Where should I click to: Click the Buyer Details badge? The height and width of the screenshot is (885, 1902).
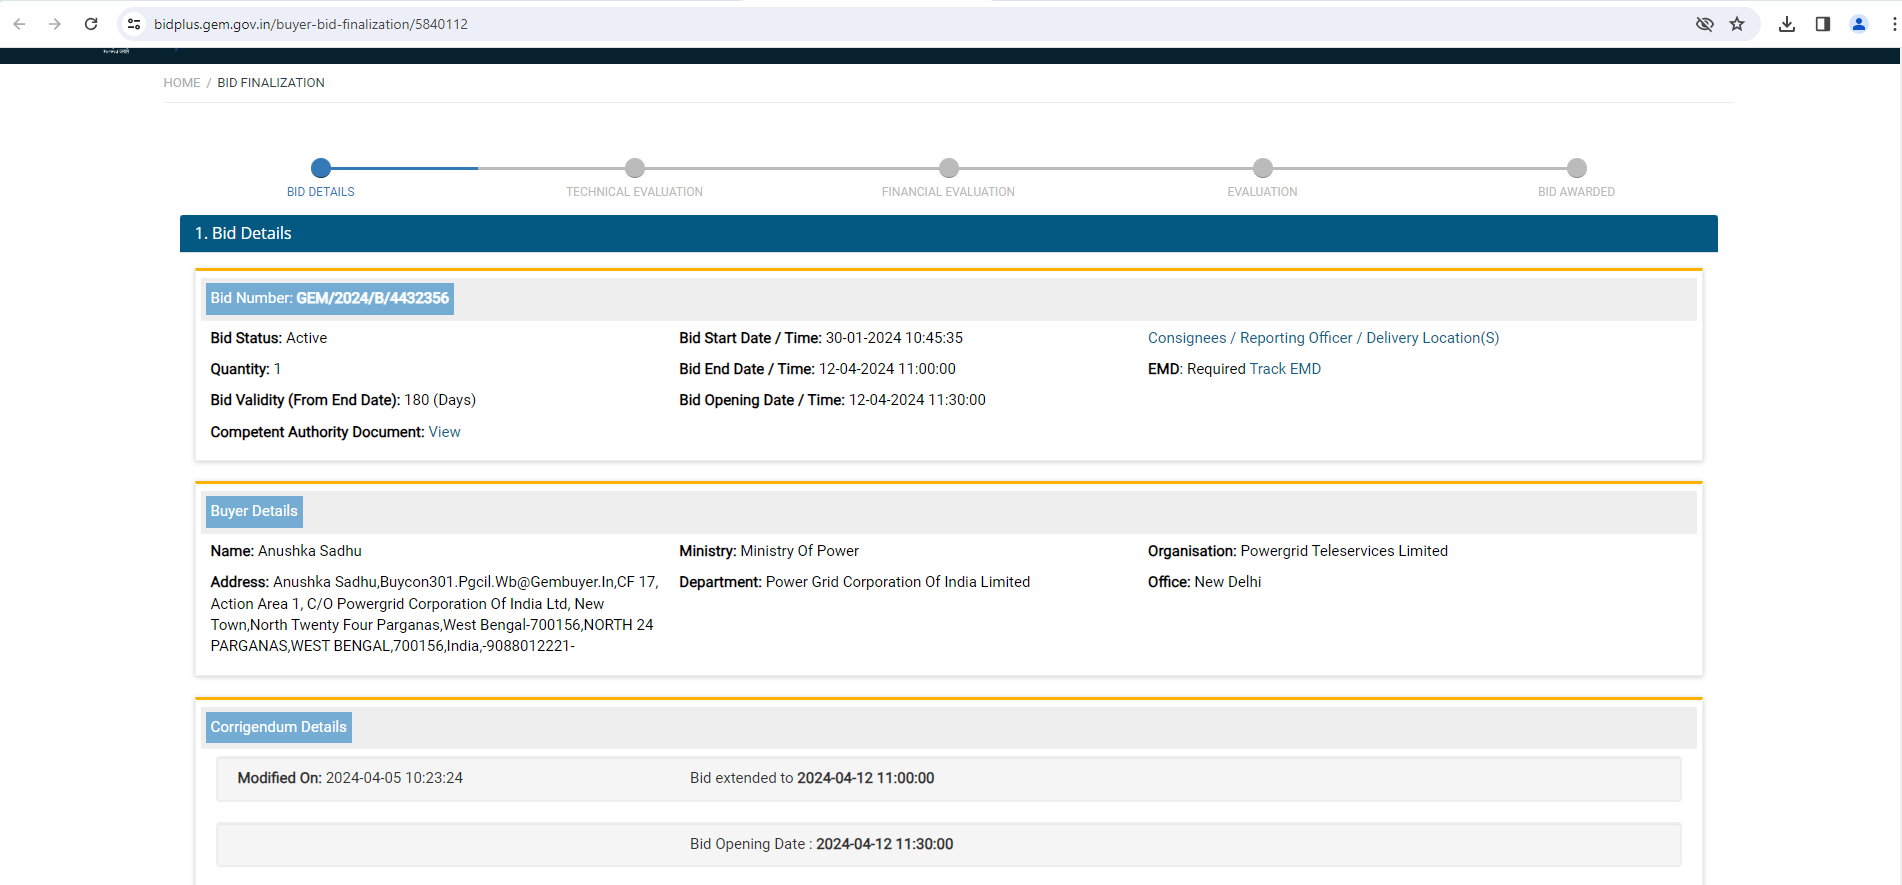254,511
